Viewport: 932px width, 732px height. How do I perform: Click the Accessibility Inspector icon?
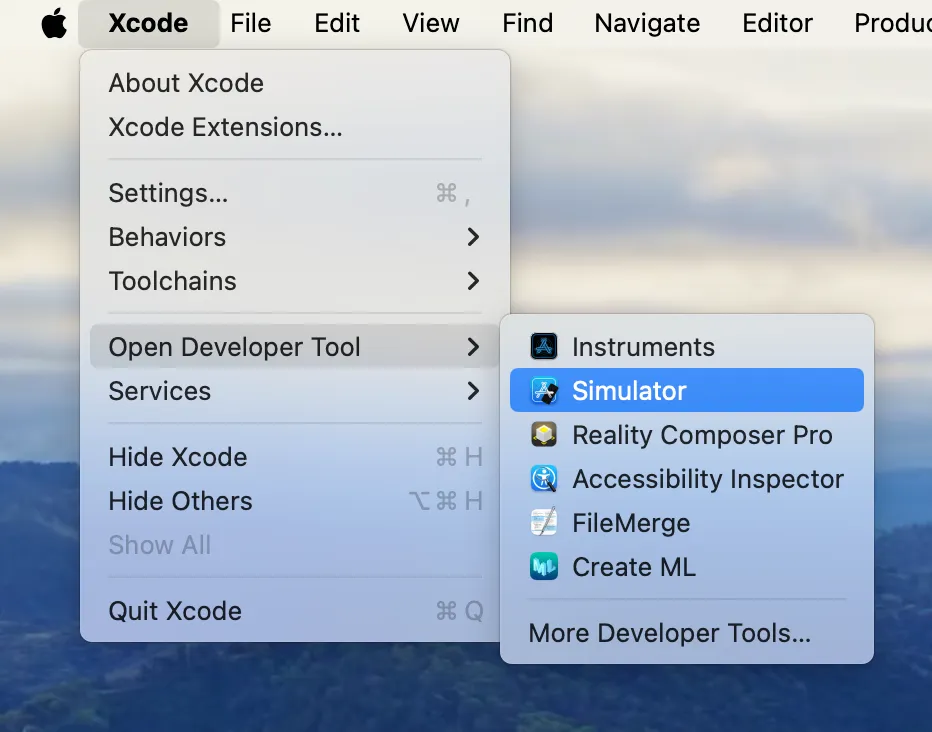pos(544,479)
